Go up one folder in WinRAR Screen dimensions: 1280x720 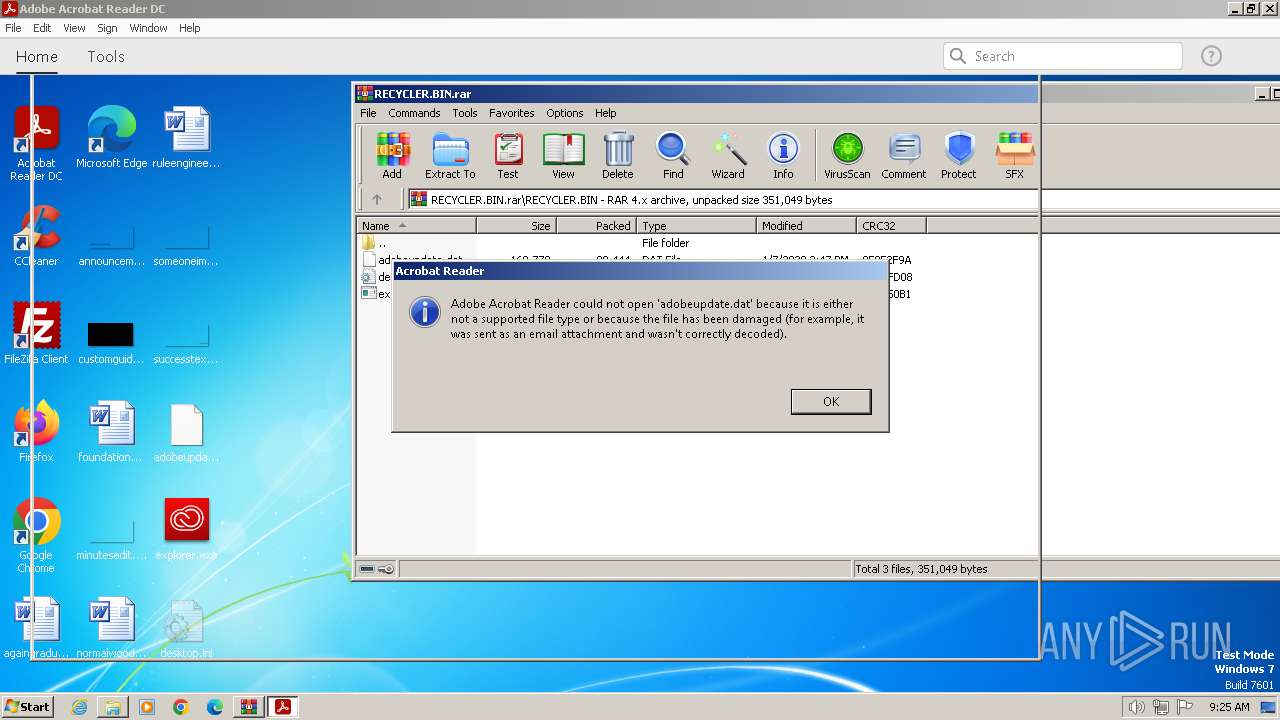(377, 199)
